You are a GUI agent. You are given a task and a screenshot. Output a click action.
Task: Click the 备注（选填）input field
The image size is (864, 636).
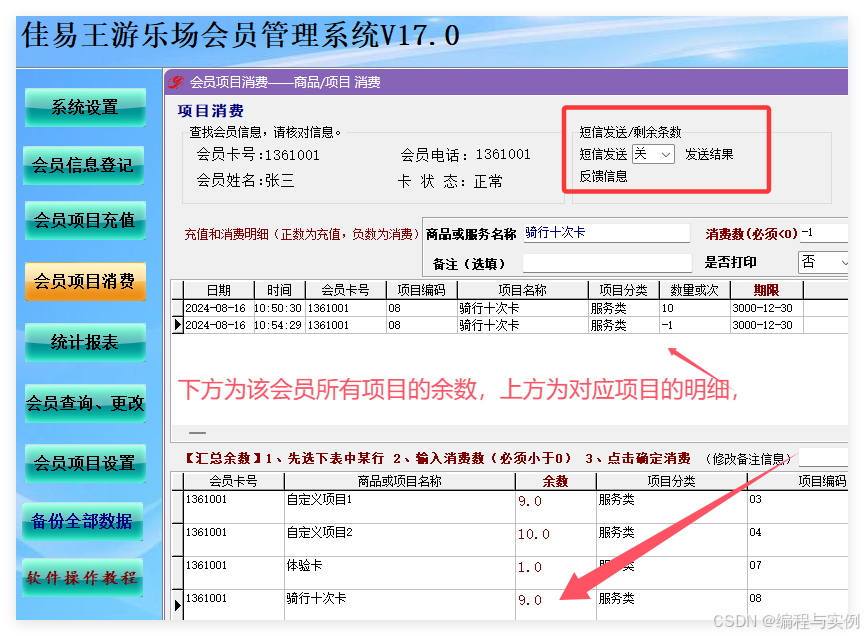(x=607, y=263)
